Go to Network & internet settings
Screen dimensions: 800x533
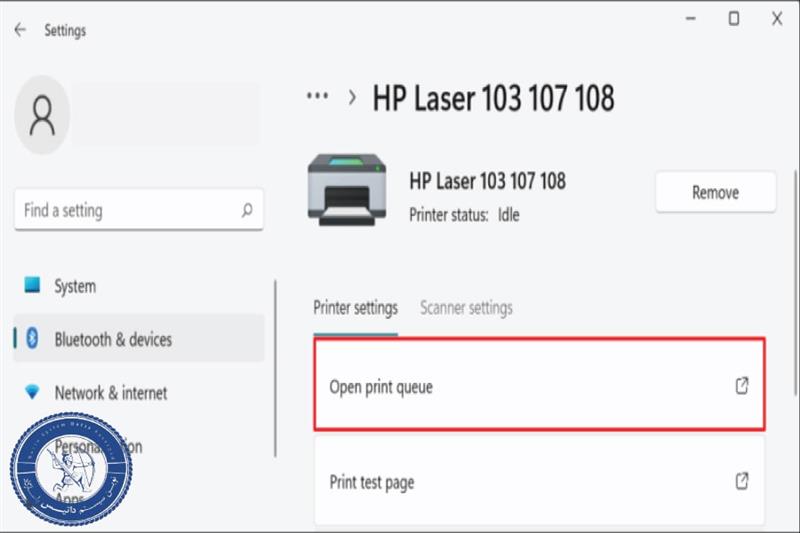pyautogui.click(x=111, y=393)
